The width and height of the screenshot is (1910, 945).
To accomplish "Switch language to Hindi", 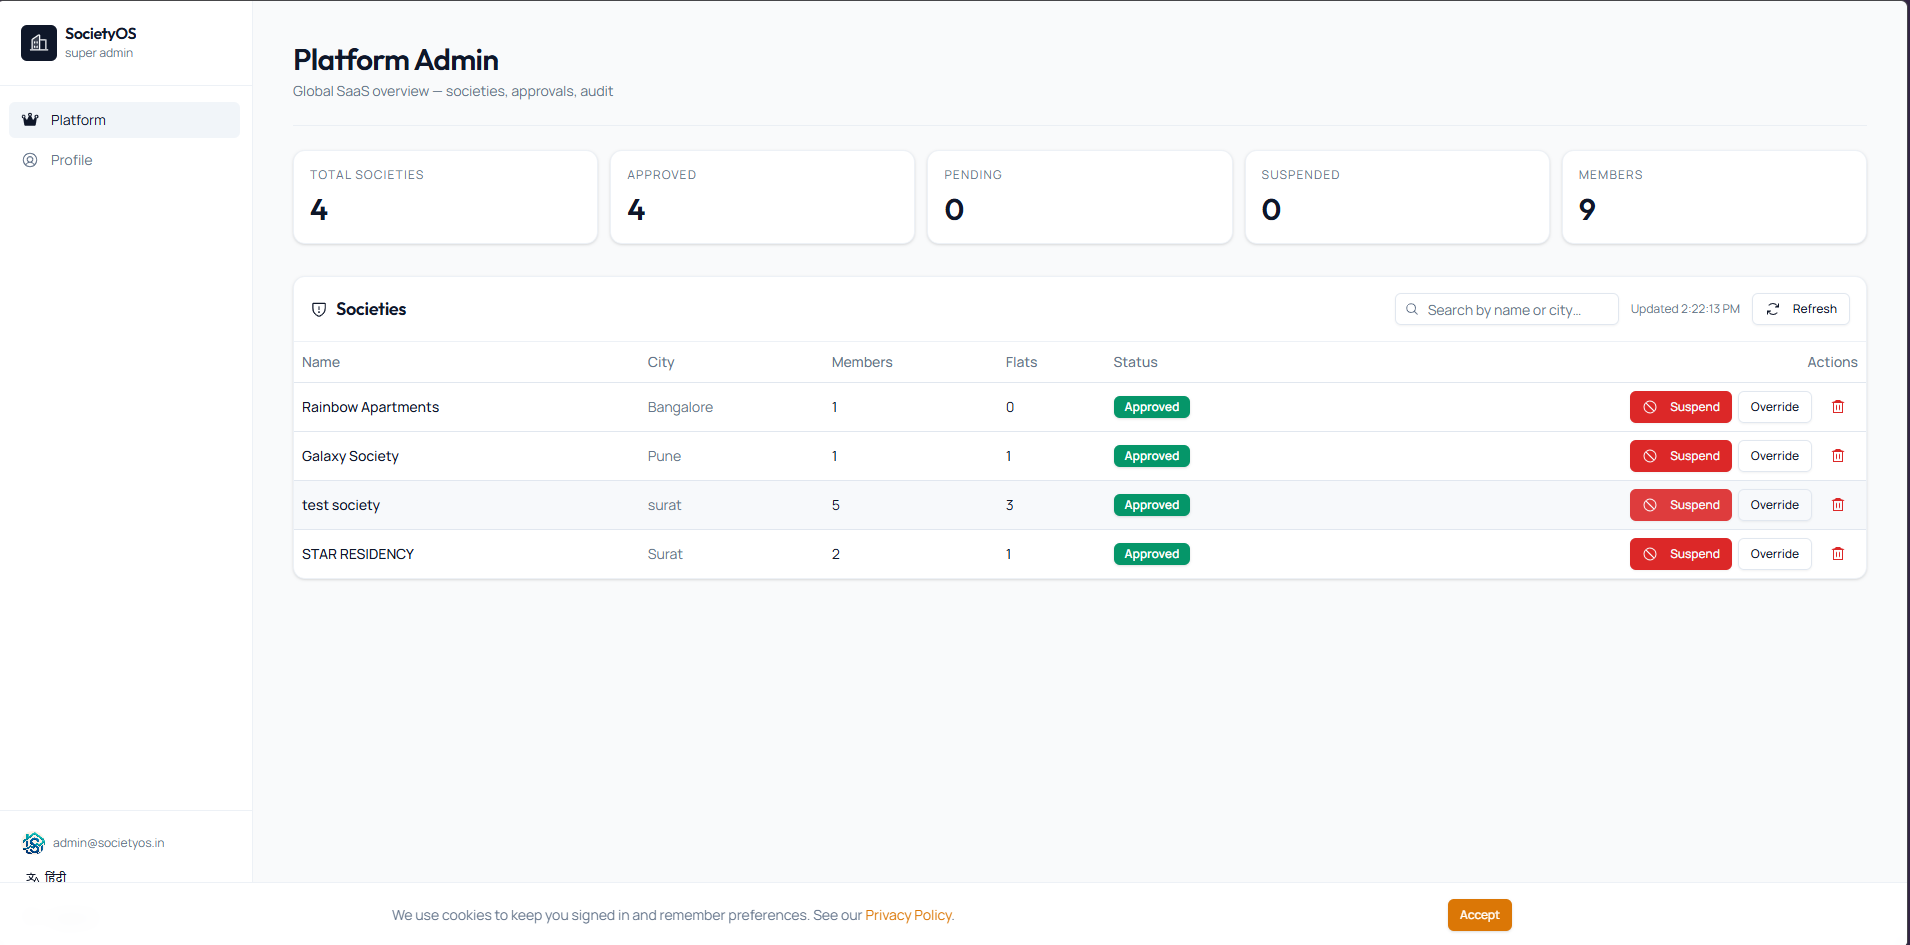I will click(x=55, y=877).
